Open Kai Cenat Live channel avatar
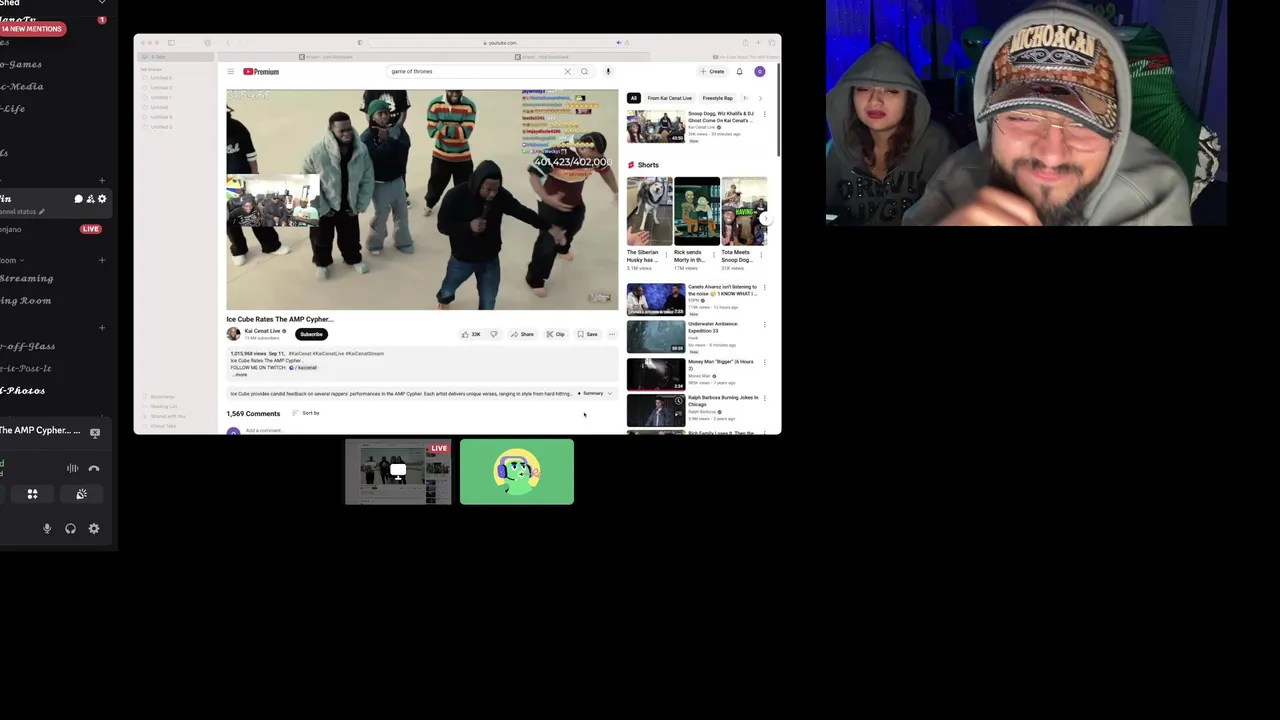This screenshot has width=1280, height=720. tap(233, 334)
